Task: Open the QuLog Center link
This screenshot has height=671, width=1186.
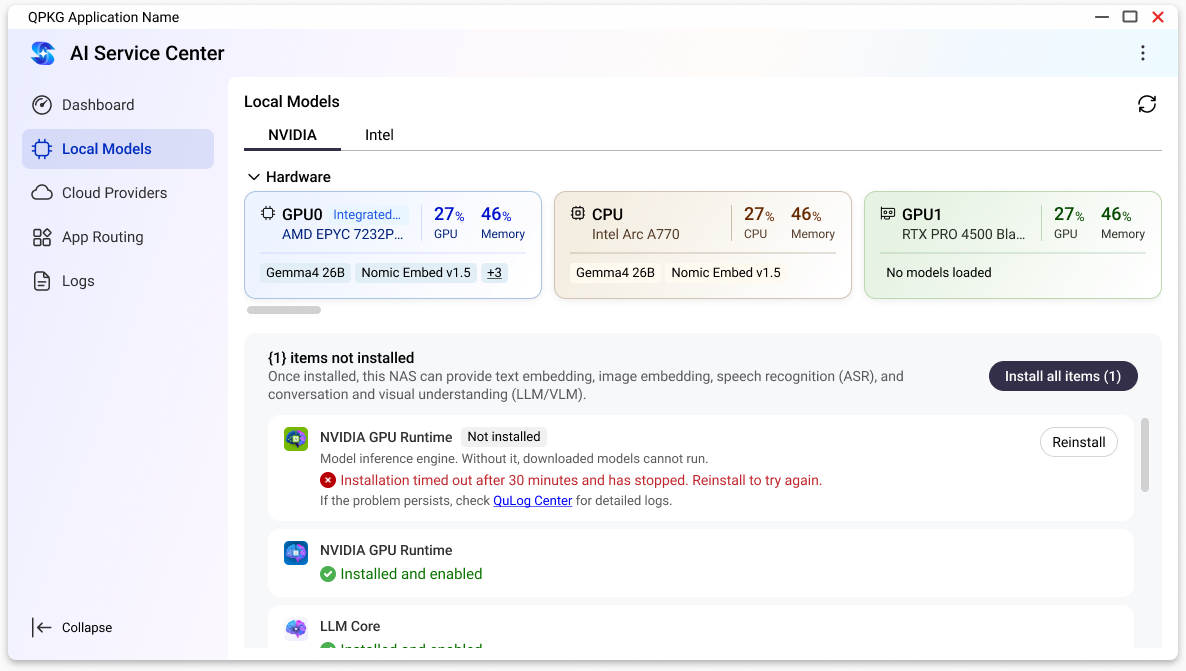Action: click(x=532, y=501)
